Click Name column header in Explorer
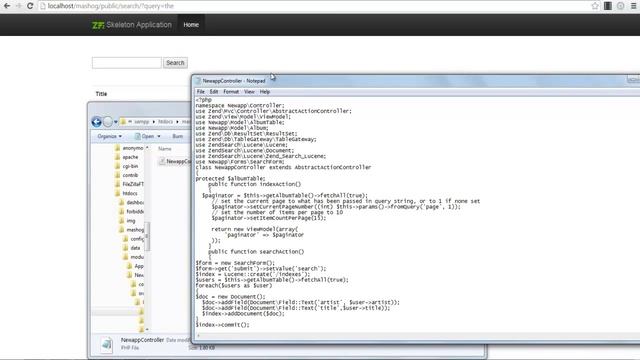 click(x=165, y=149)
